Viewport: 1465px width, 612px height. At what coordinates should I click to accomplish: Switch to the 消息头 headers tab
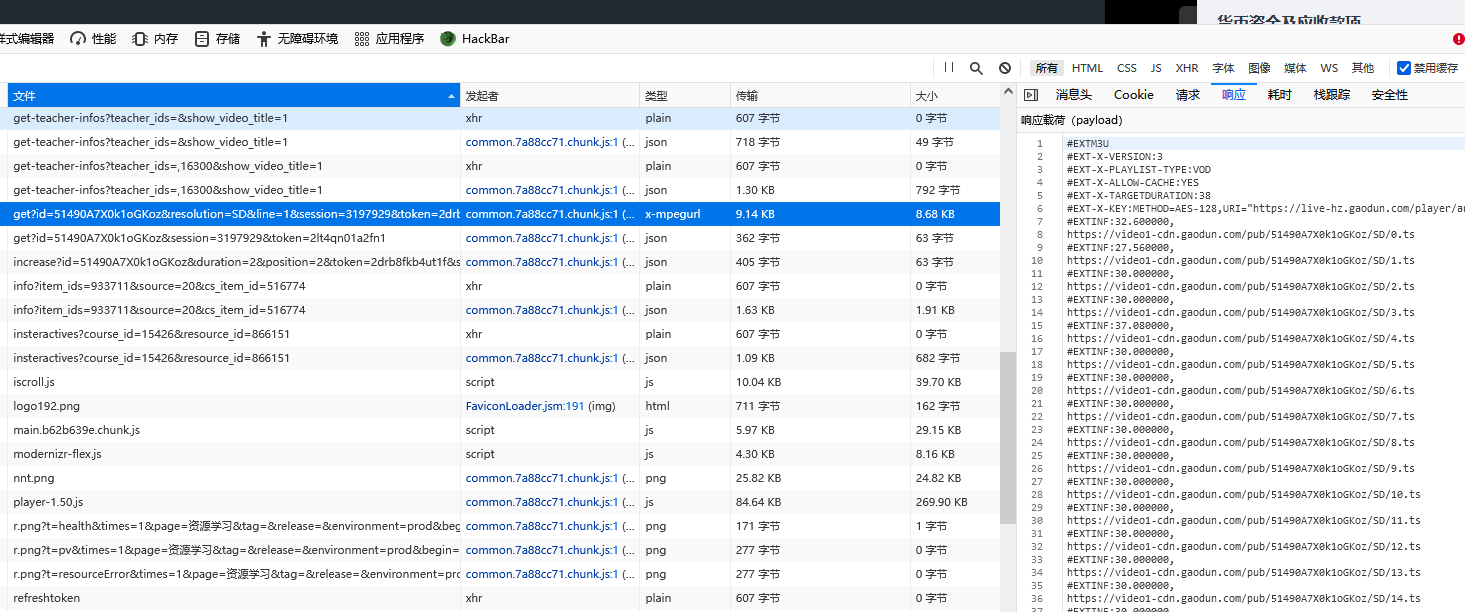1073,95
